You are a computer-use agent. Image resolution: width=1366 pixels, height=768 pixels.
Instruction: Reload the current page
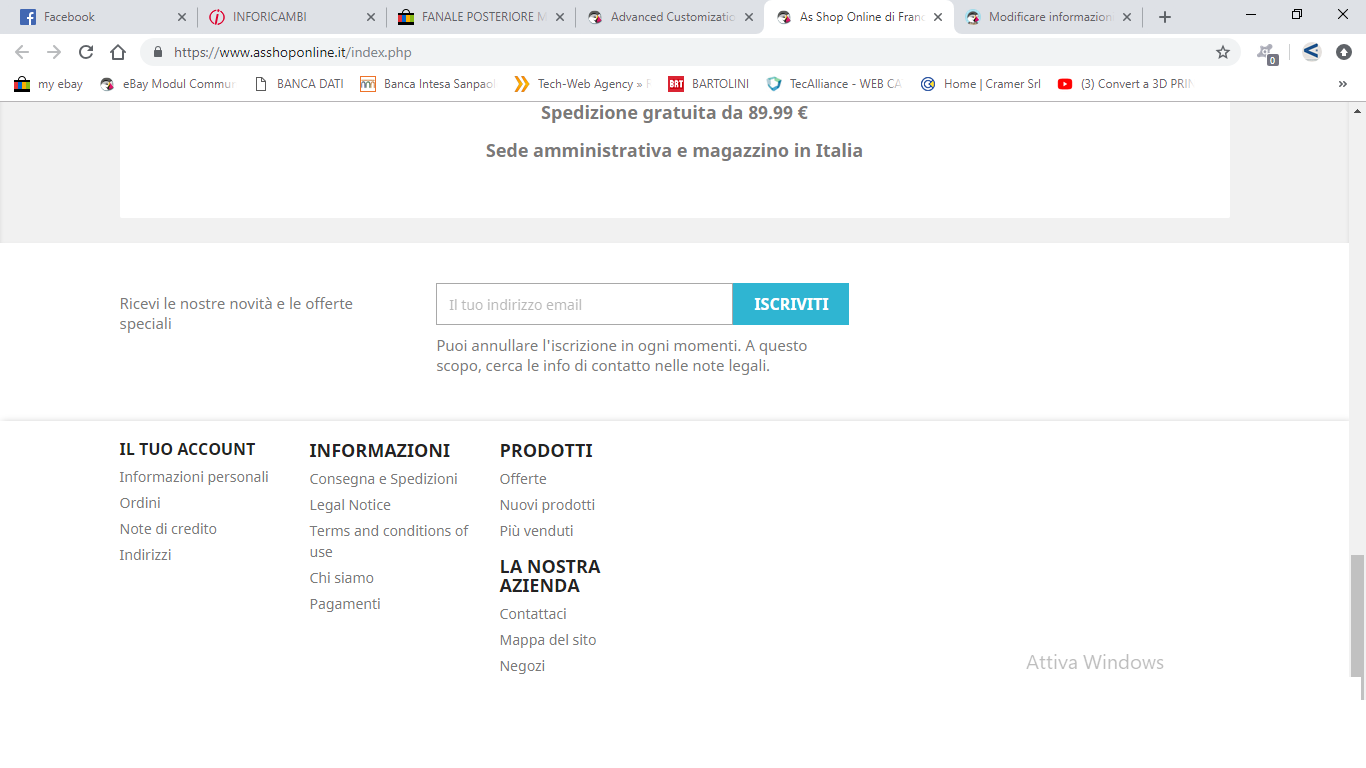click(86, 52)
